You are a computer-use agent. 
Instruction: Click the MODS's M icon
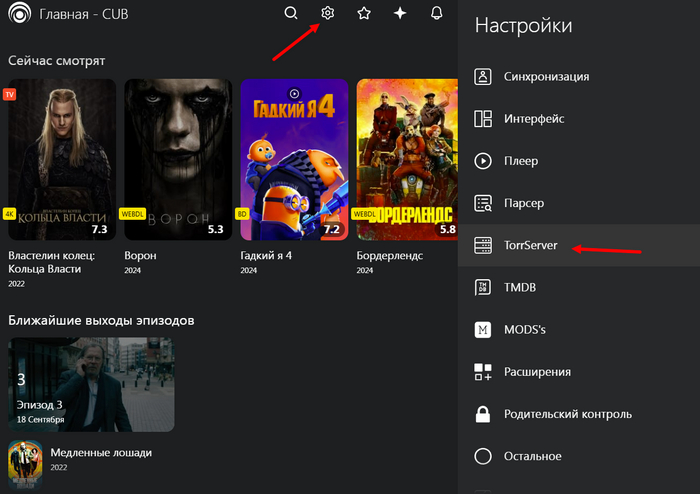[x=483, y=330]
